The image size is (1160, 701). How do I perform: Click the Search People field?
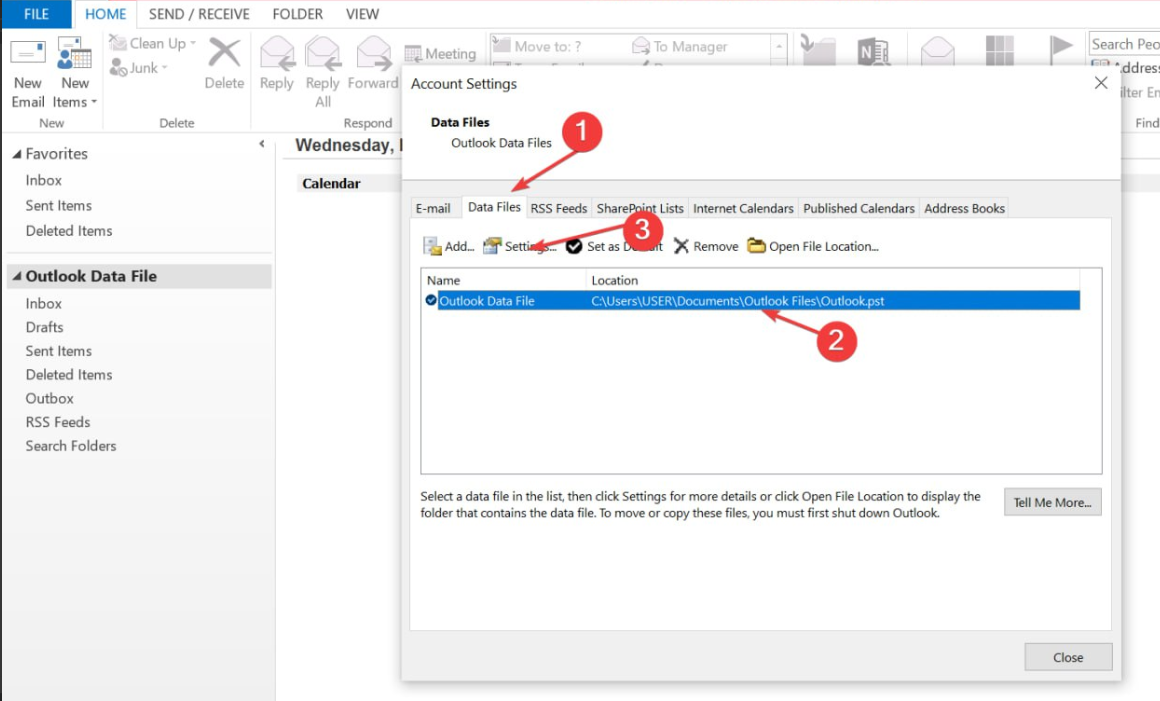tap(1124, 44)
